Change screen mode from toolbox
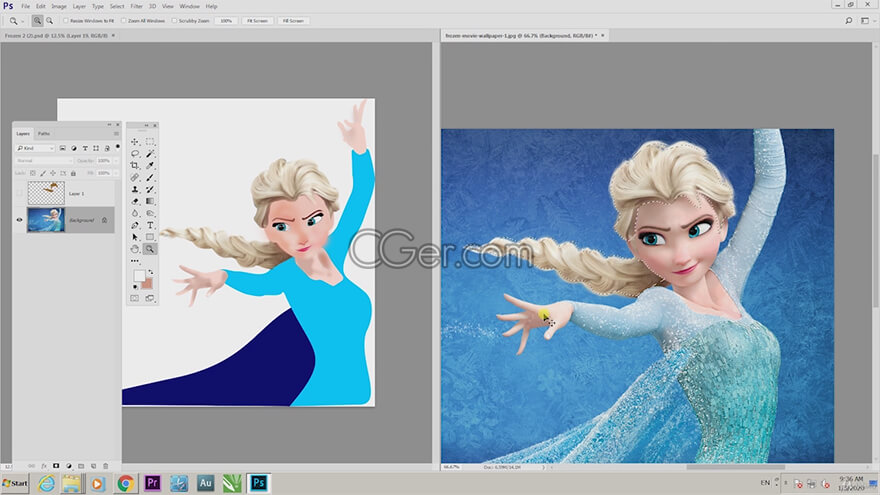 tap(150, 299)
